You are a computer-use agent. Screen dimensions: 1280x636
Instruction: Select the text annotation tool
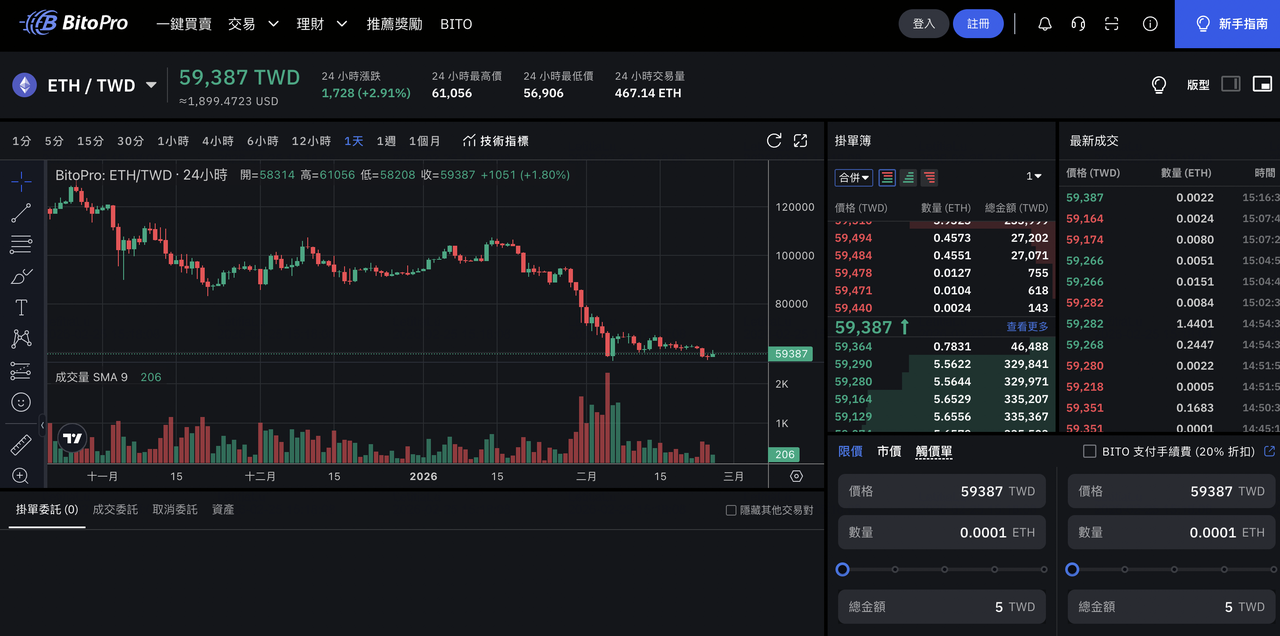(x=21, y=307)
